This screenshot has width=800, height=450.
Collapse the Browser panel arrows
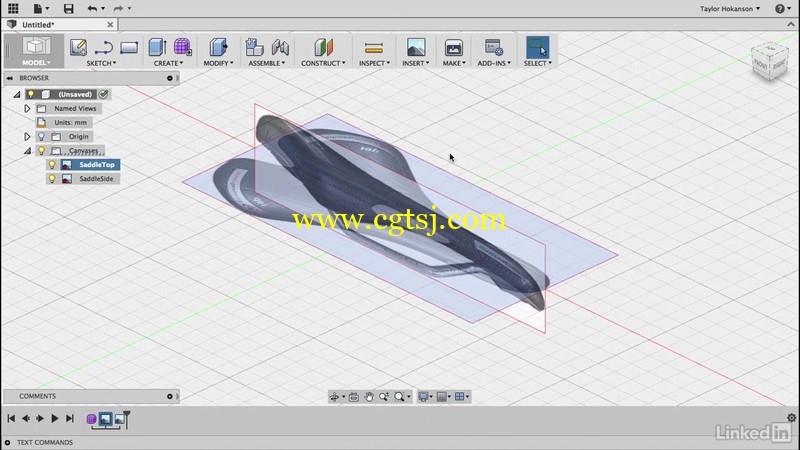coord(10,78)
